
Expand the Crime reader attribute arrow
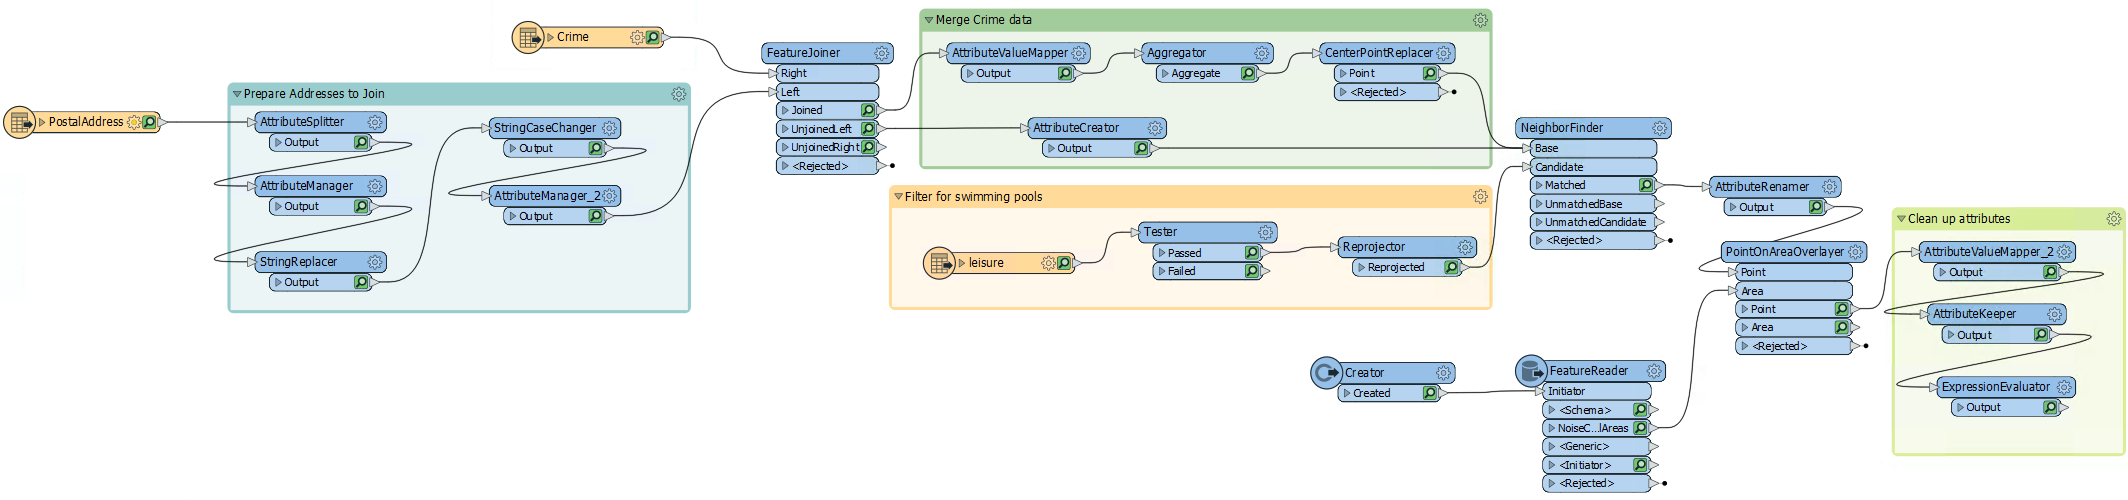coord(550,37)
